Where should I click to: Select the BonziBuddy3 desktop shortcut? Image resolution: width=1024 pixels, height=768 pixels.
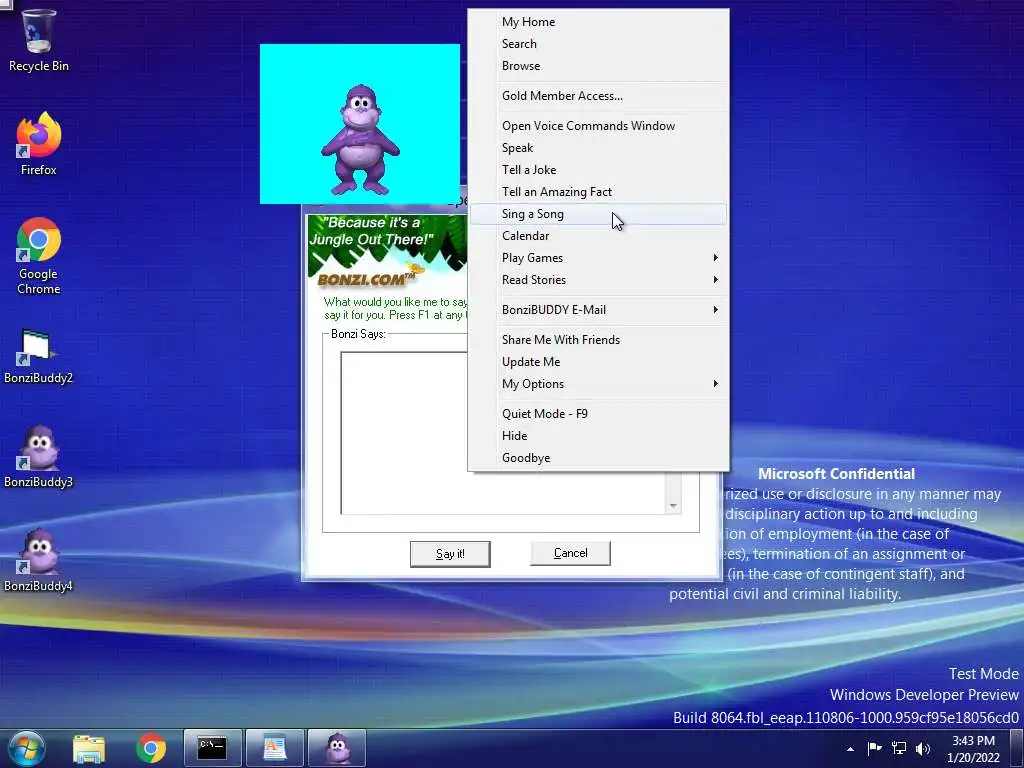[39, 457]
